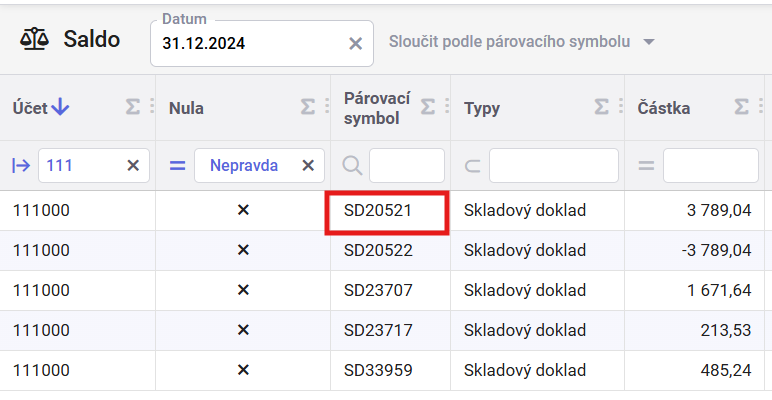This screenshot has width=772, height=400.
Task: Click Nula cross mark in SD20522 row
Action: click(x=243, y=250)
